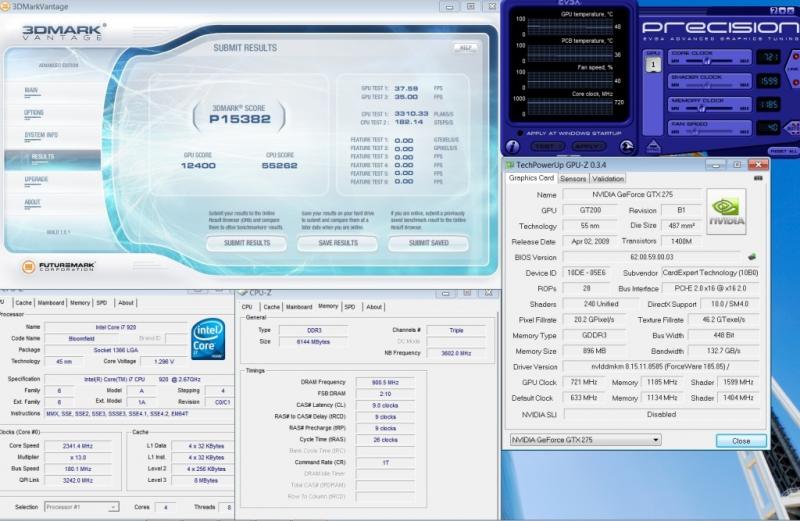This screenshot has height=521, width=800.
Task: Select the Graphics Card tab in GPU-Z
Action: (x=531, y=178)
